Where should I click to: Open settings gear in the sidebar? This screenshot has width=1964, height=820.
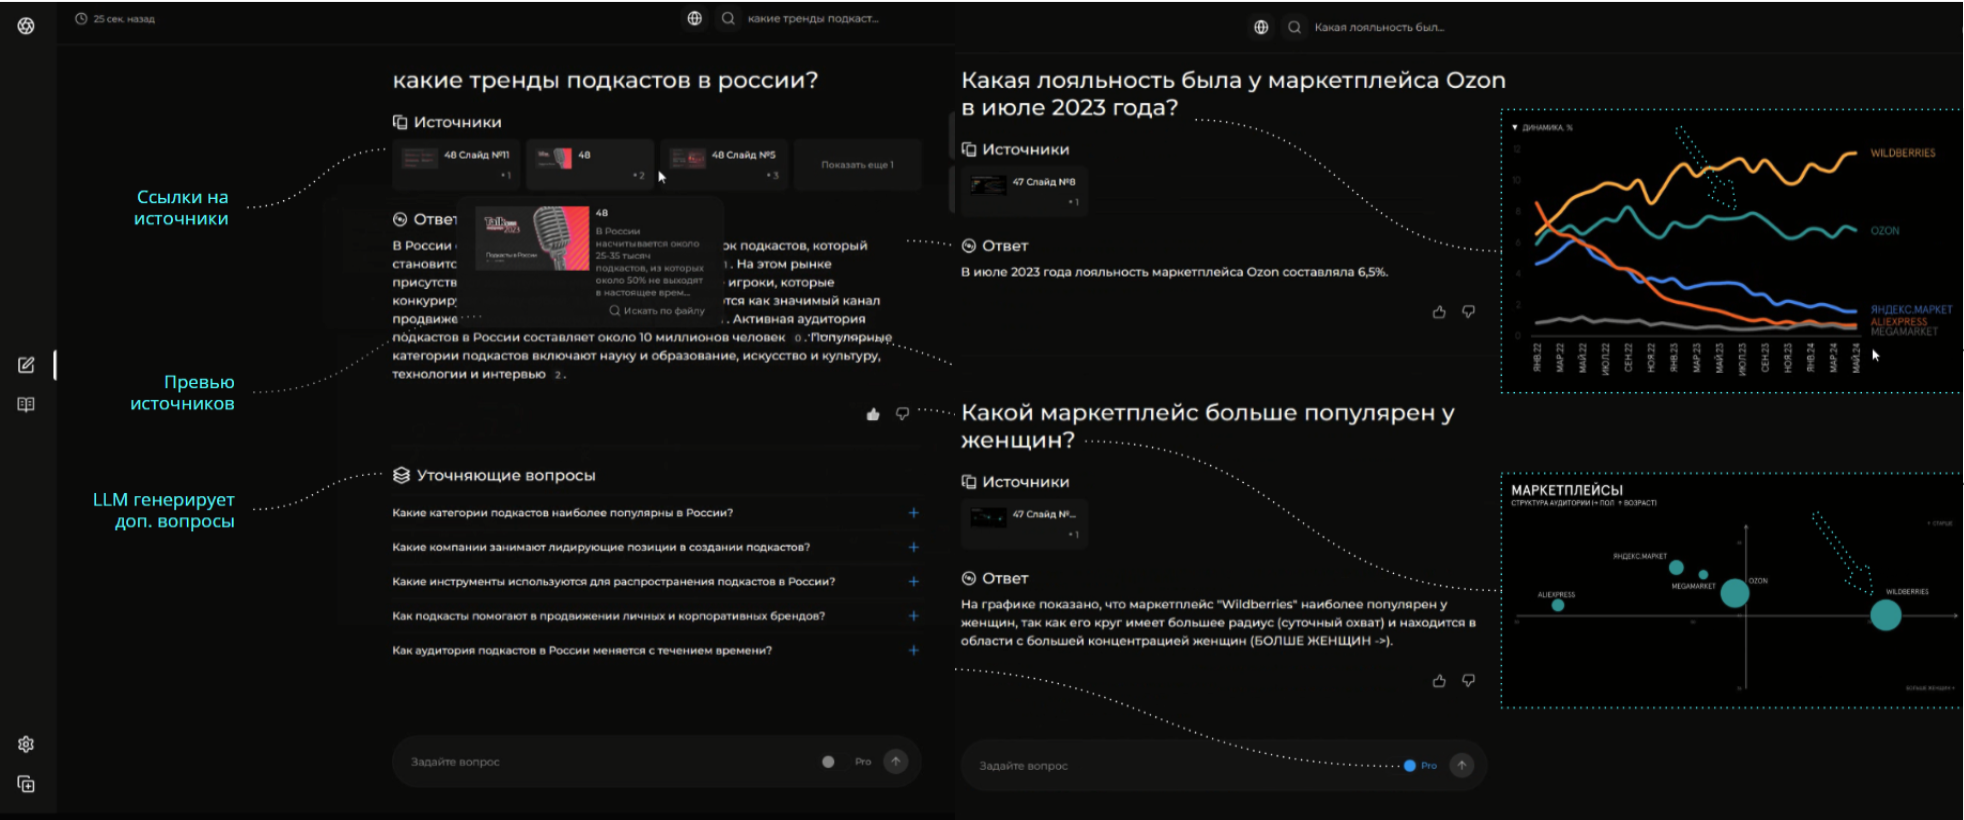coord(26,744)
